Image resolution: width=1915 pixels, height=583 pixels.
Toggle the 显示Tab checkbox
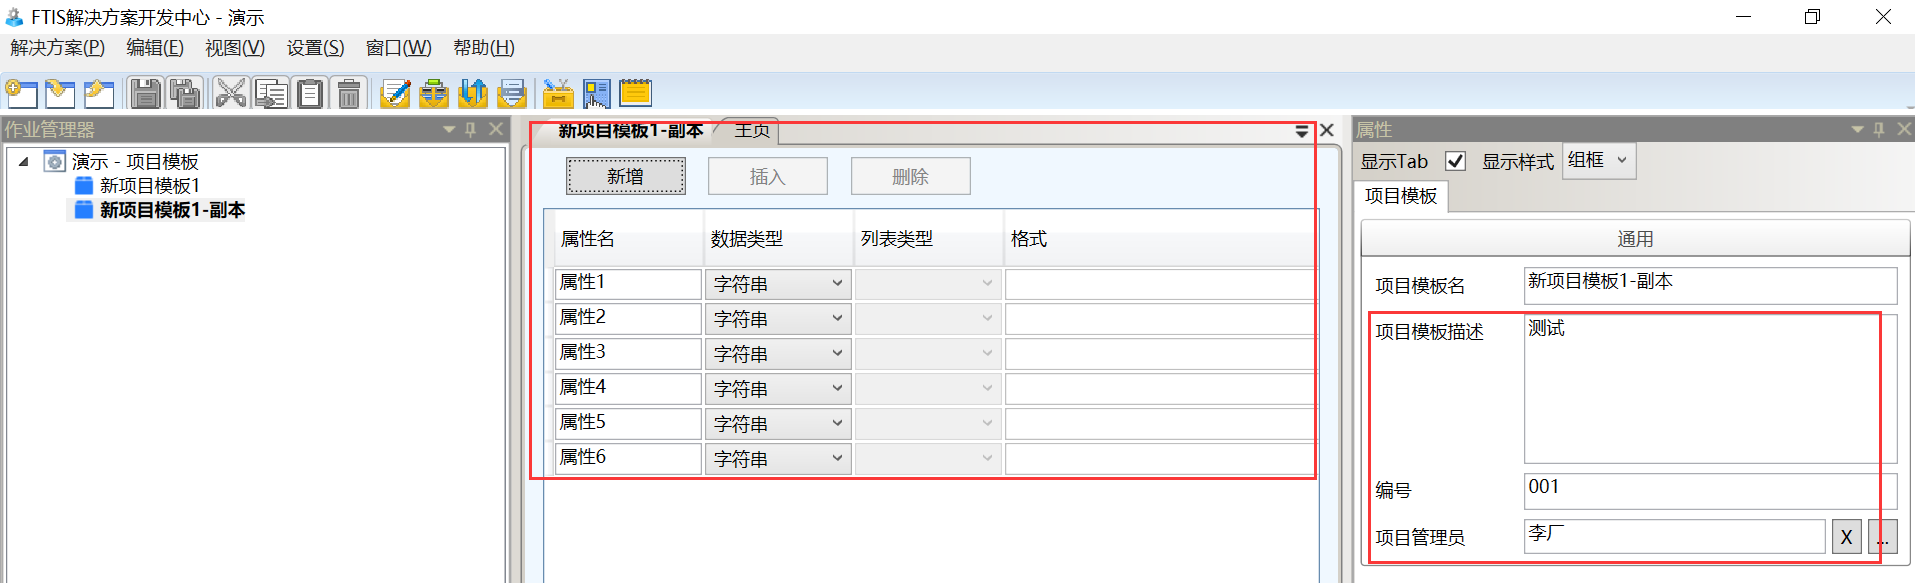pos(1456,161)
